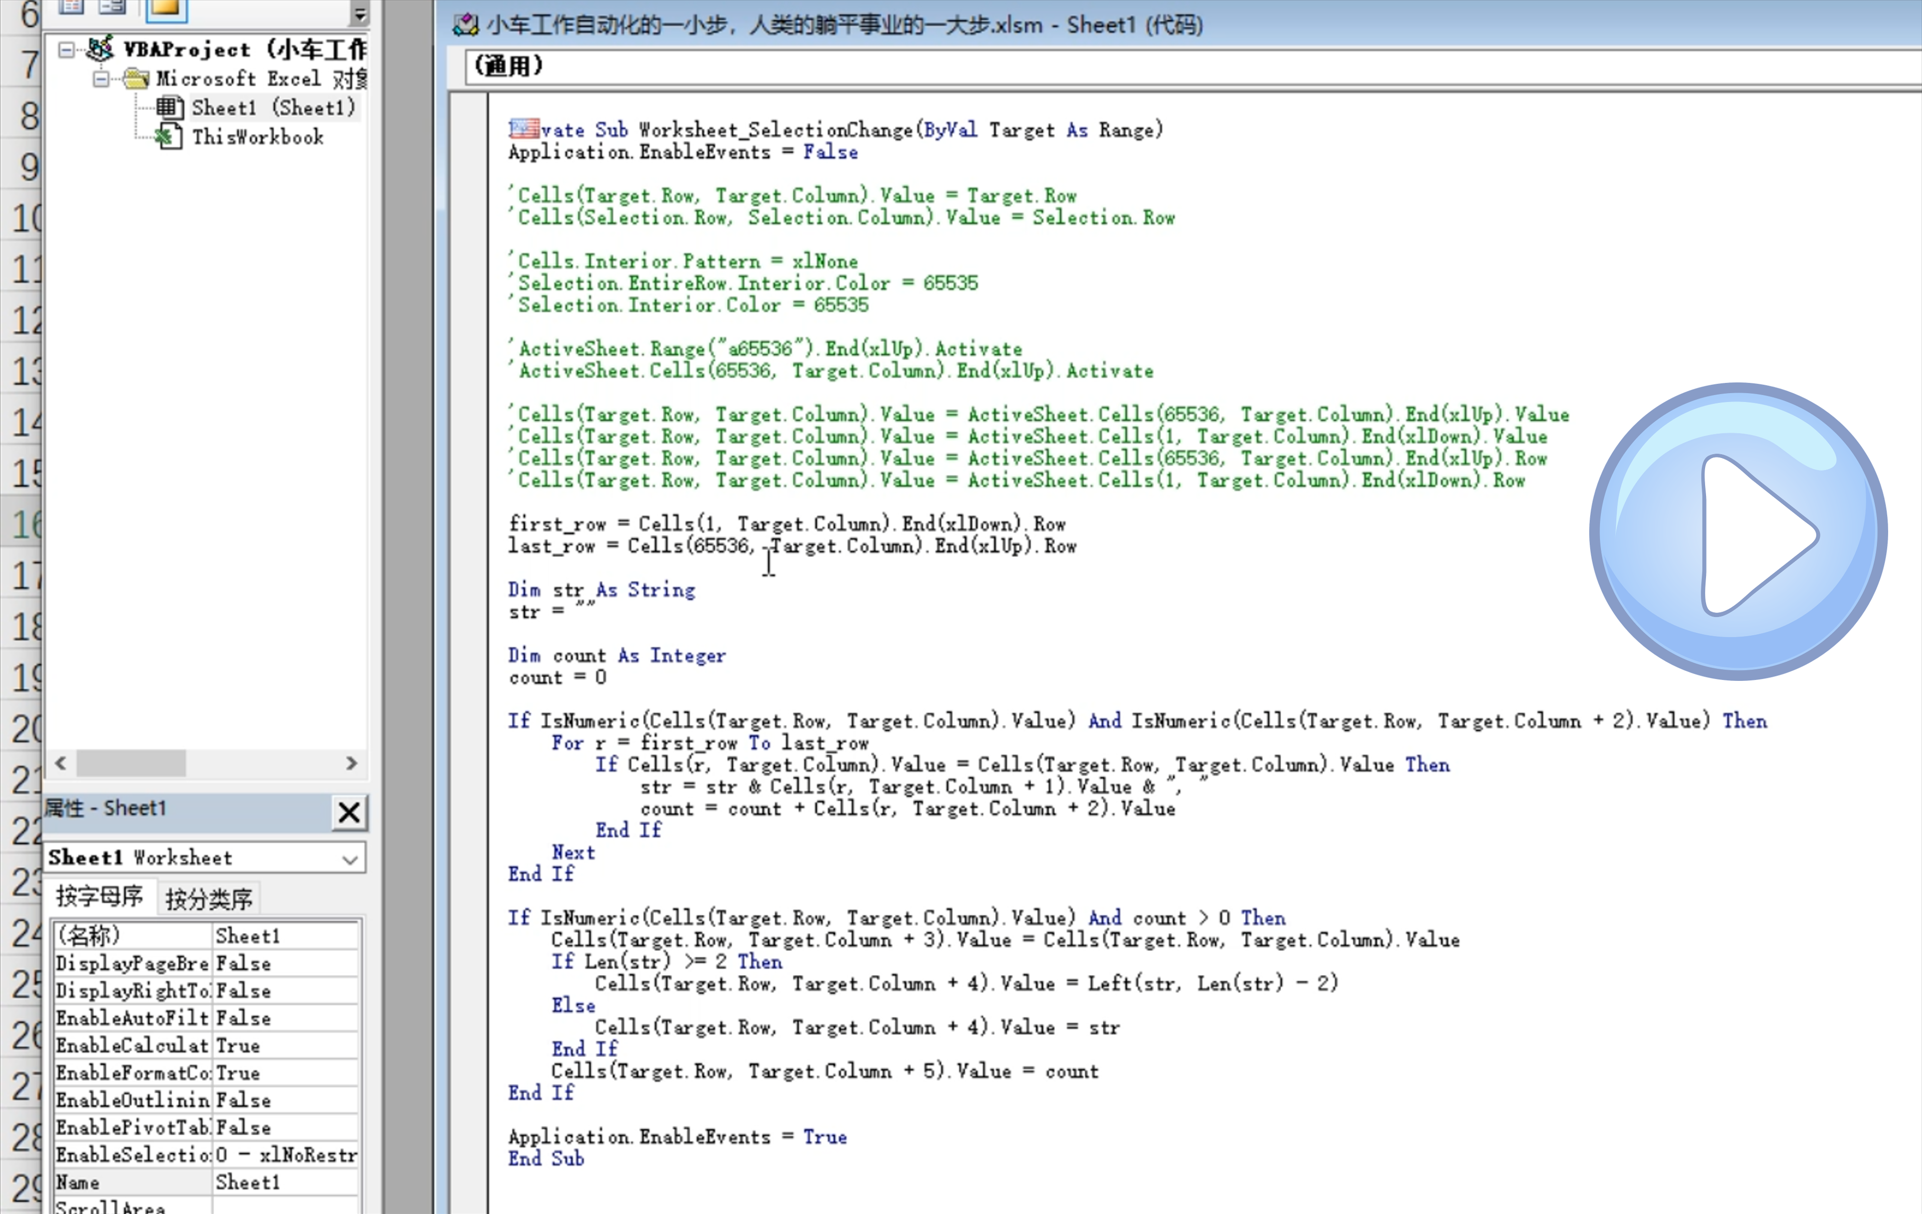Click ThisWorkbook Excel file icon
The image size is (1922, 1214).
click(x=168, y=137)
